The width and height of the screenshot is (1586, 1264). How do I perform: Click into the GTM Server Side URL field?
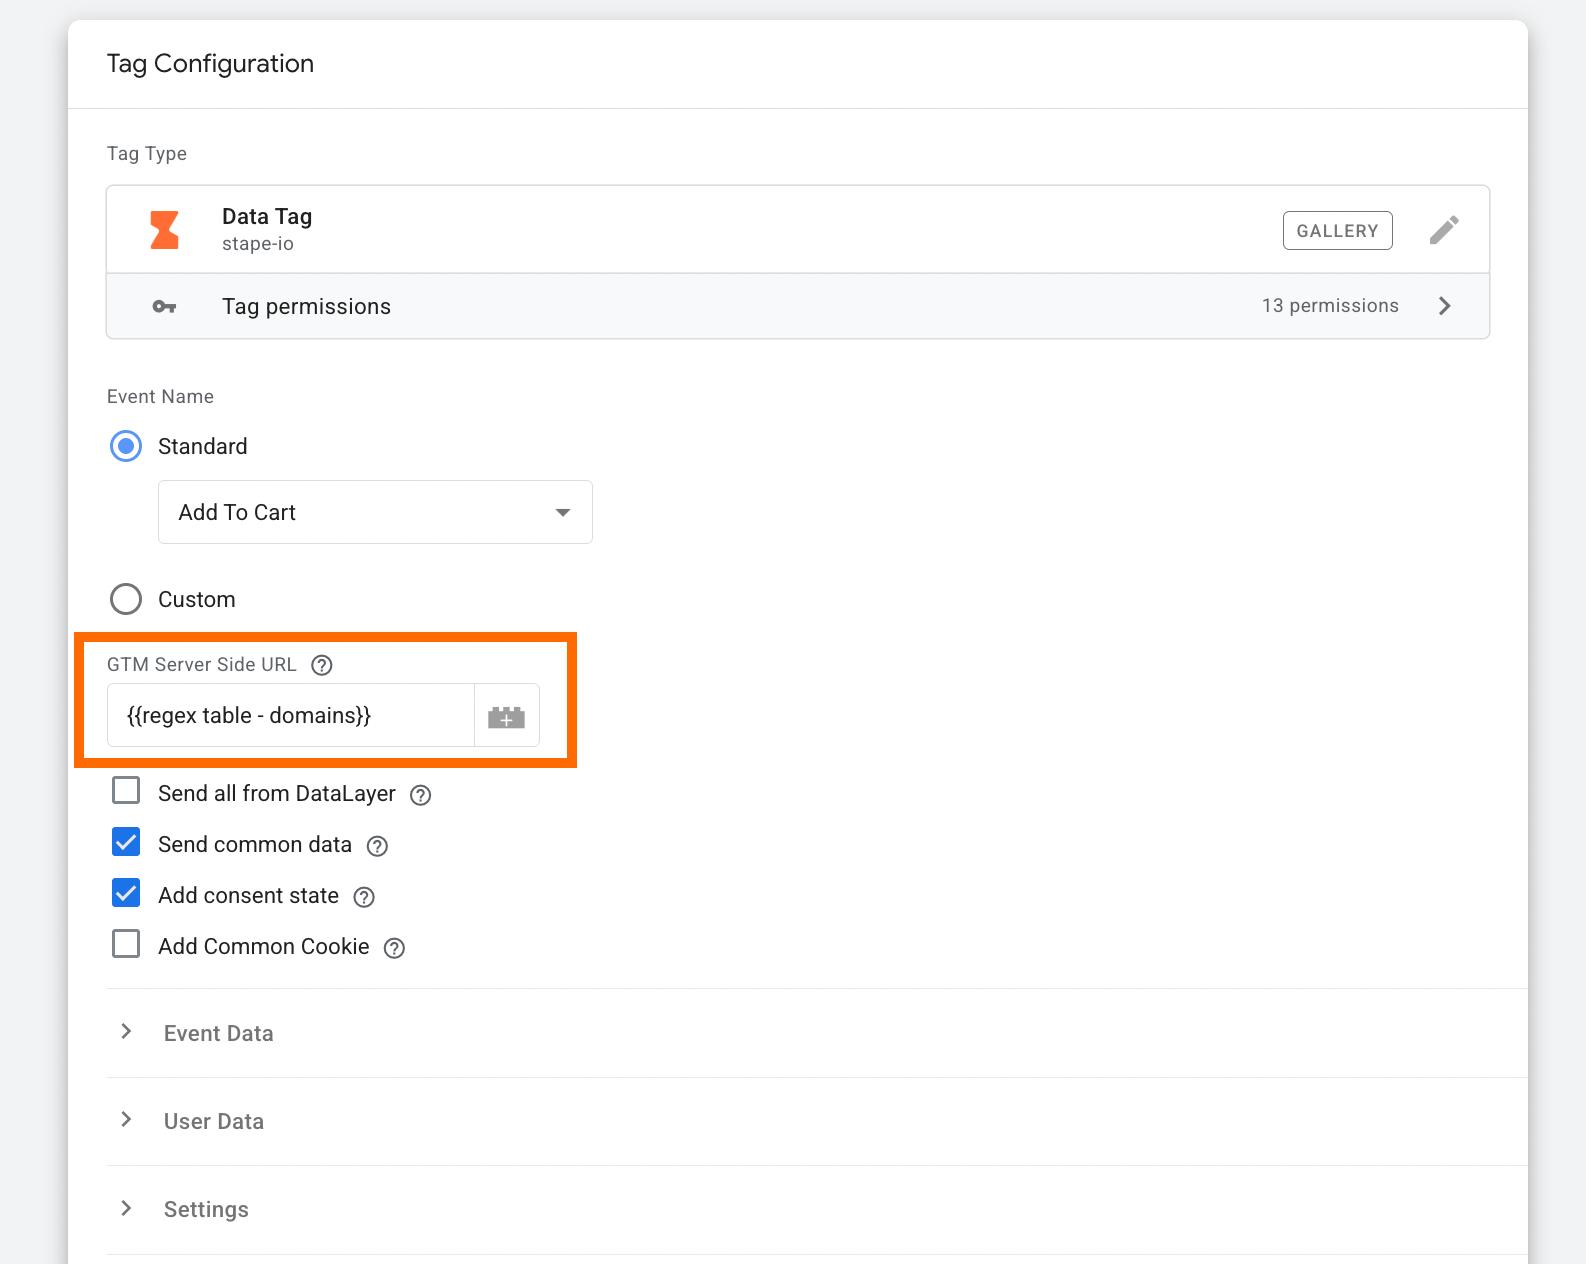pyautogui.click(x=291, y=716)
